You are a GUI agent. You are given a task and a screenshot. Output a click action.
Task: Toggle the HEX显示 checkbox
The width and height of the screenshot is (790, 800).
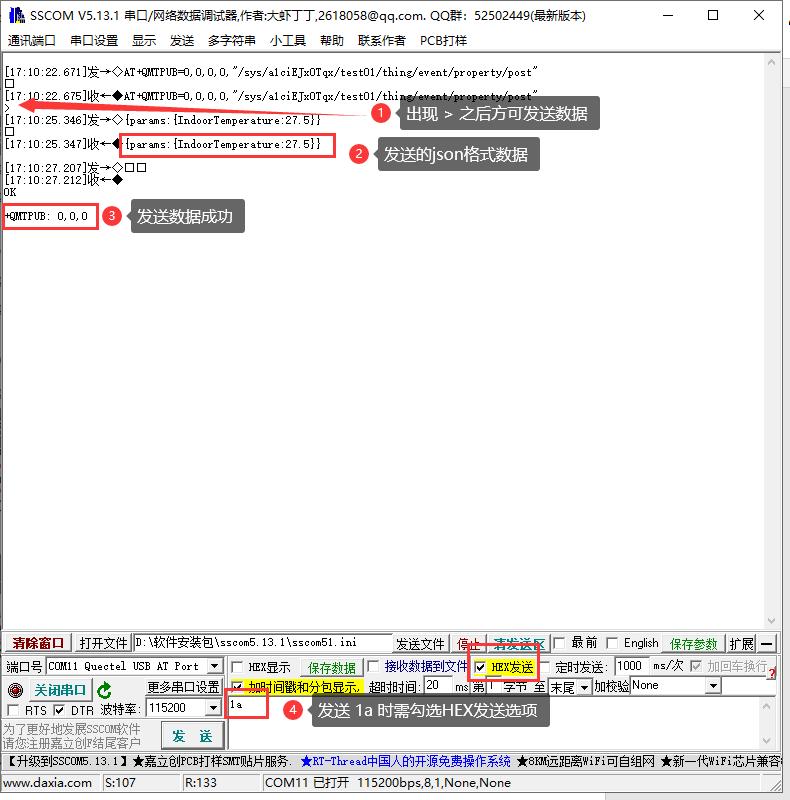coord(237,667)
